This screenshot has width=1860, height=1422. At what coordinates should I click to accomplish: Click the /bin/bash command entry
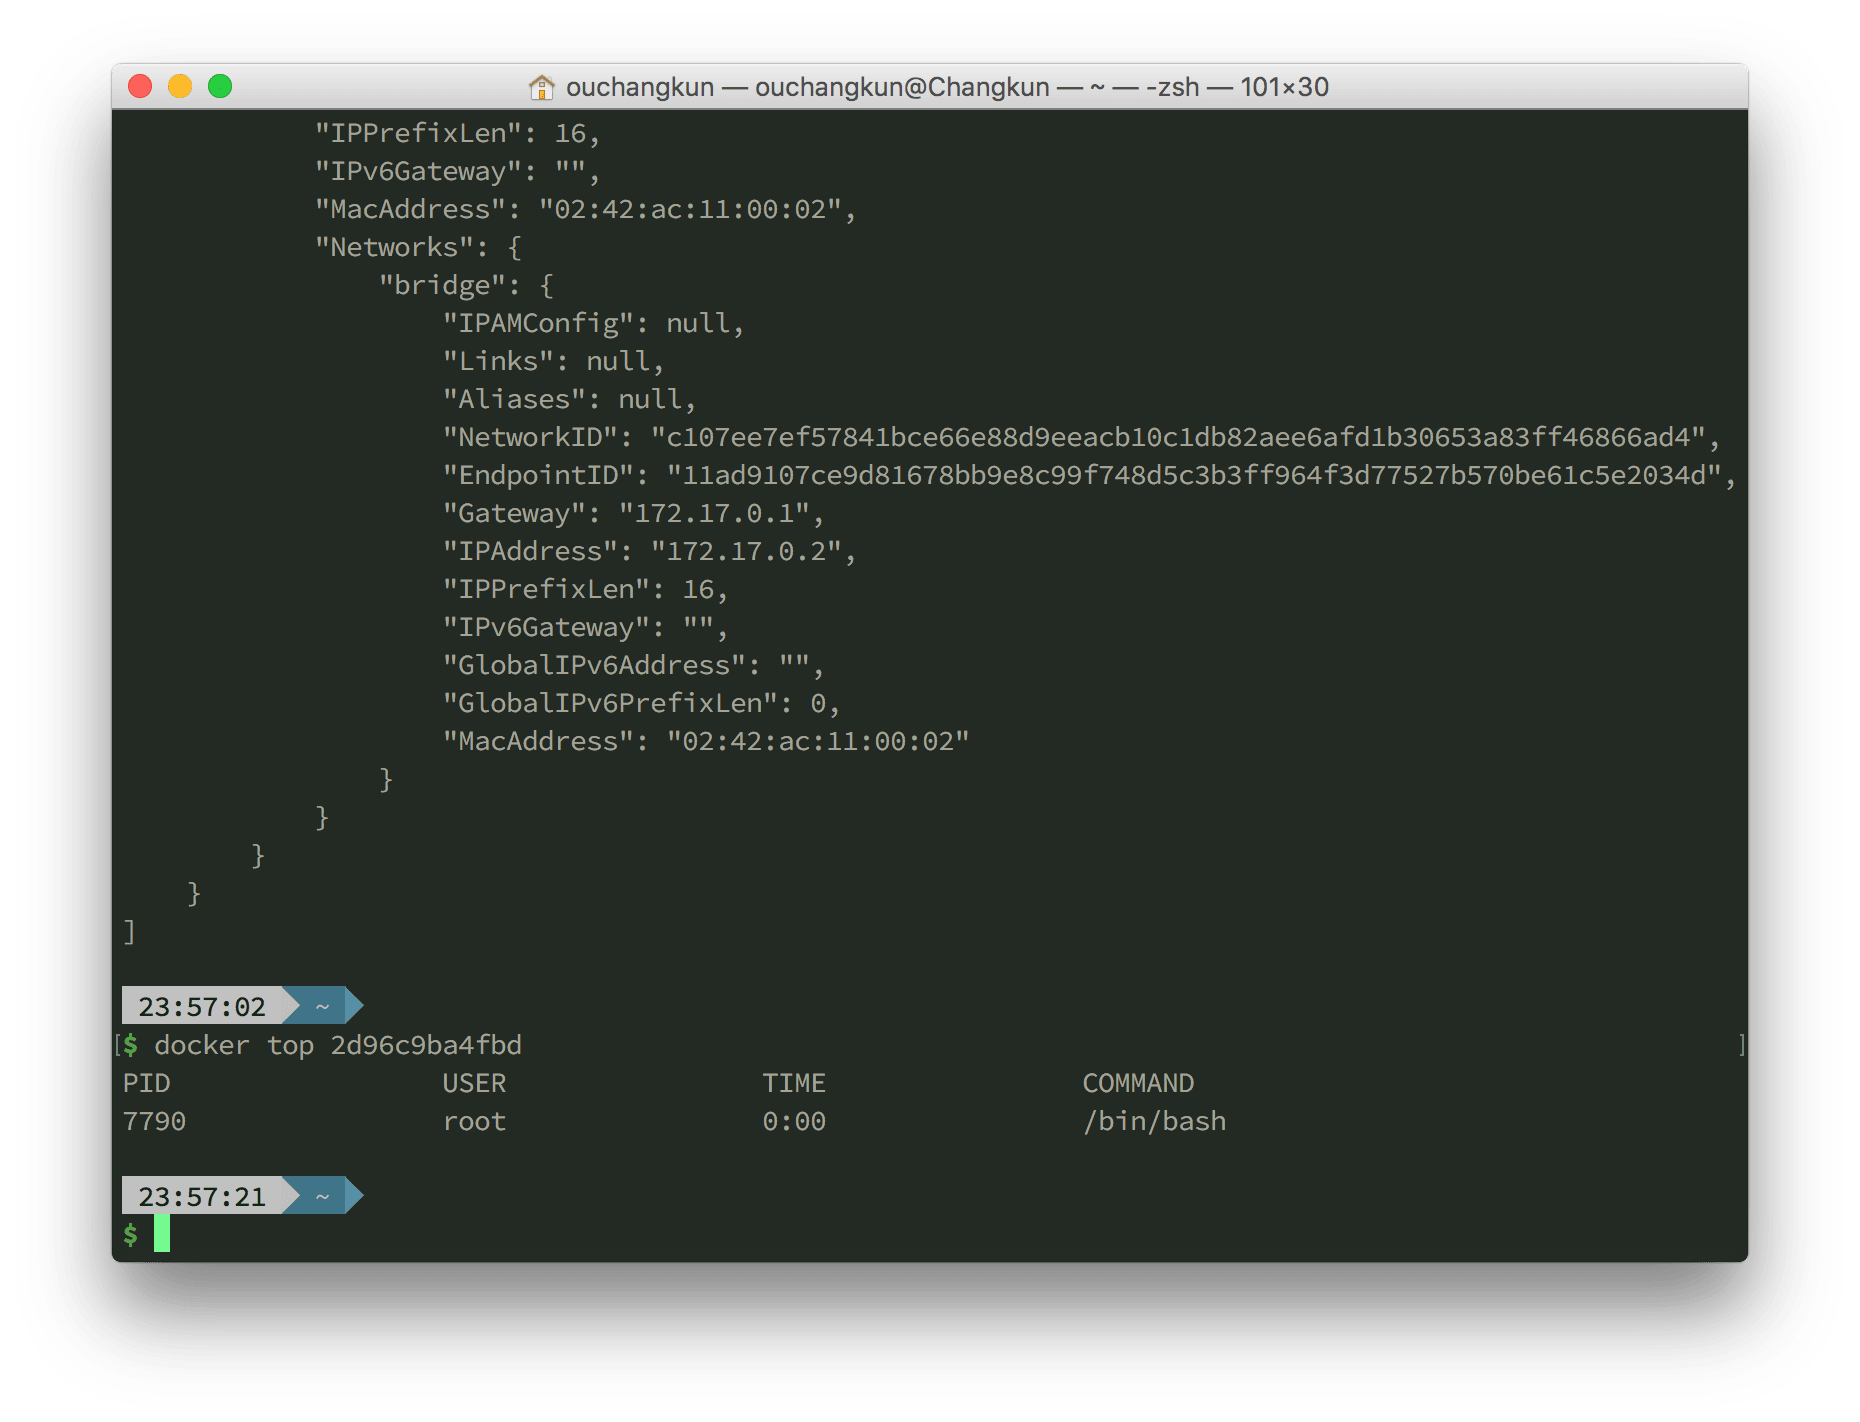coord(1154,1121)
